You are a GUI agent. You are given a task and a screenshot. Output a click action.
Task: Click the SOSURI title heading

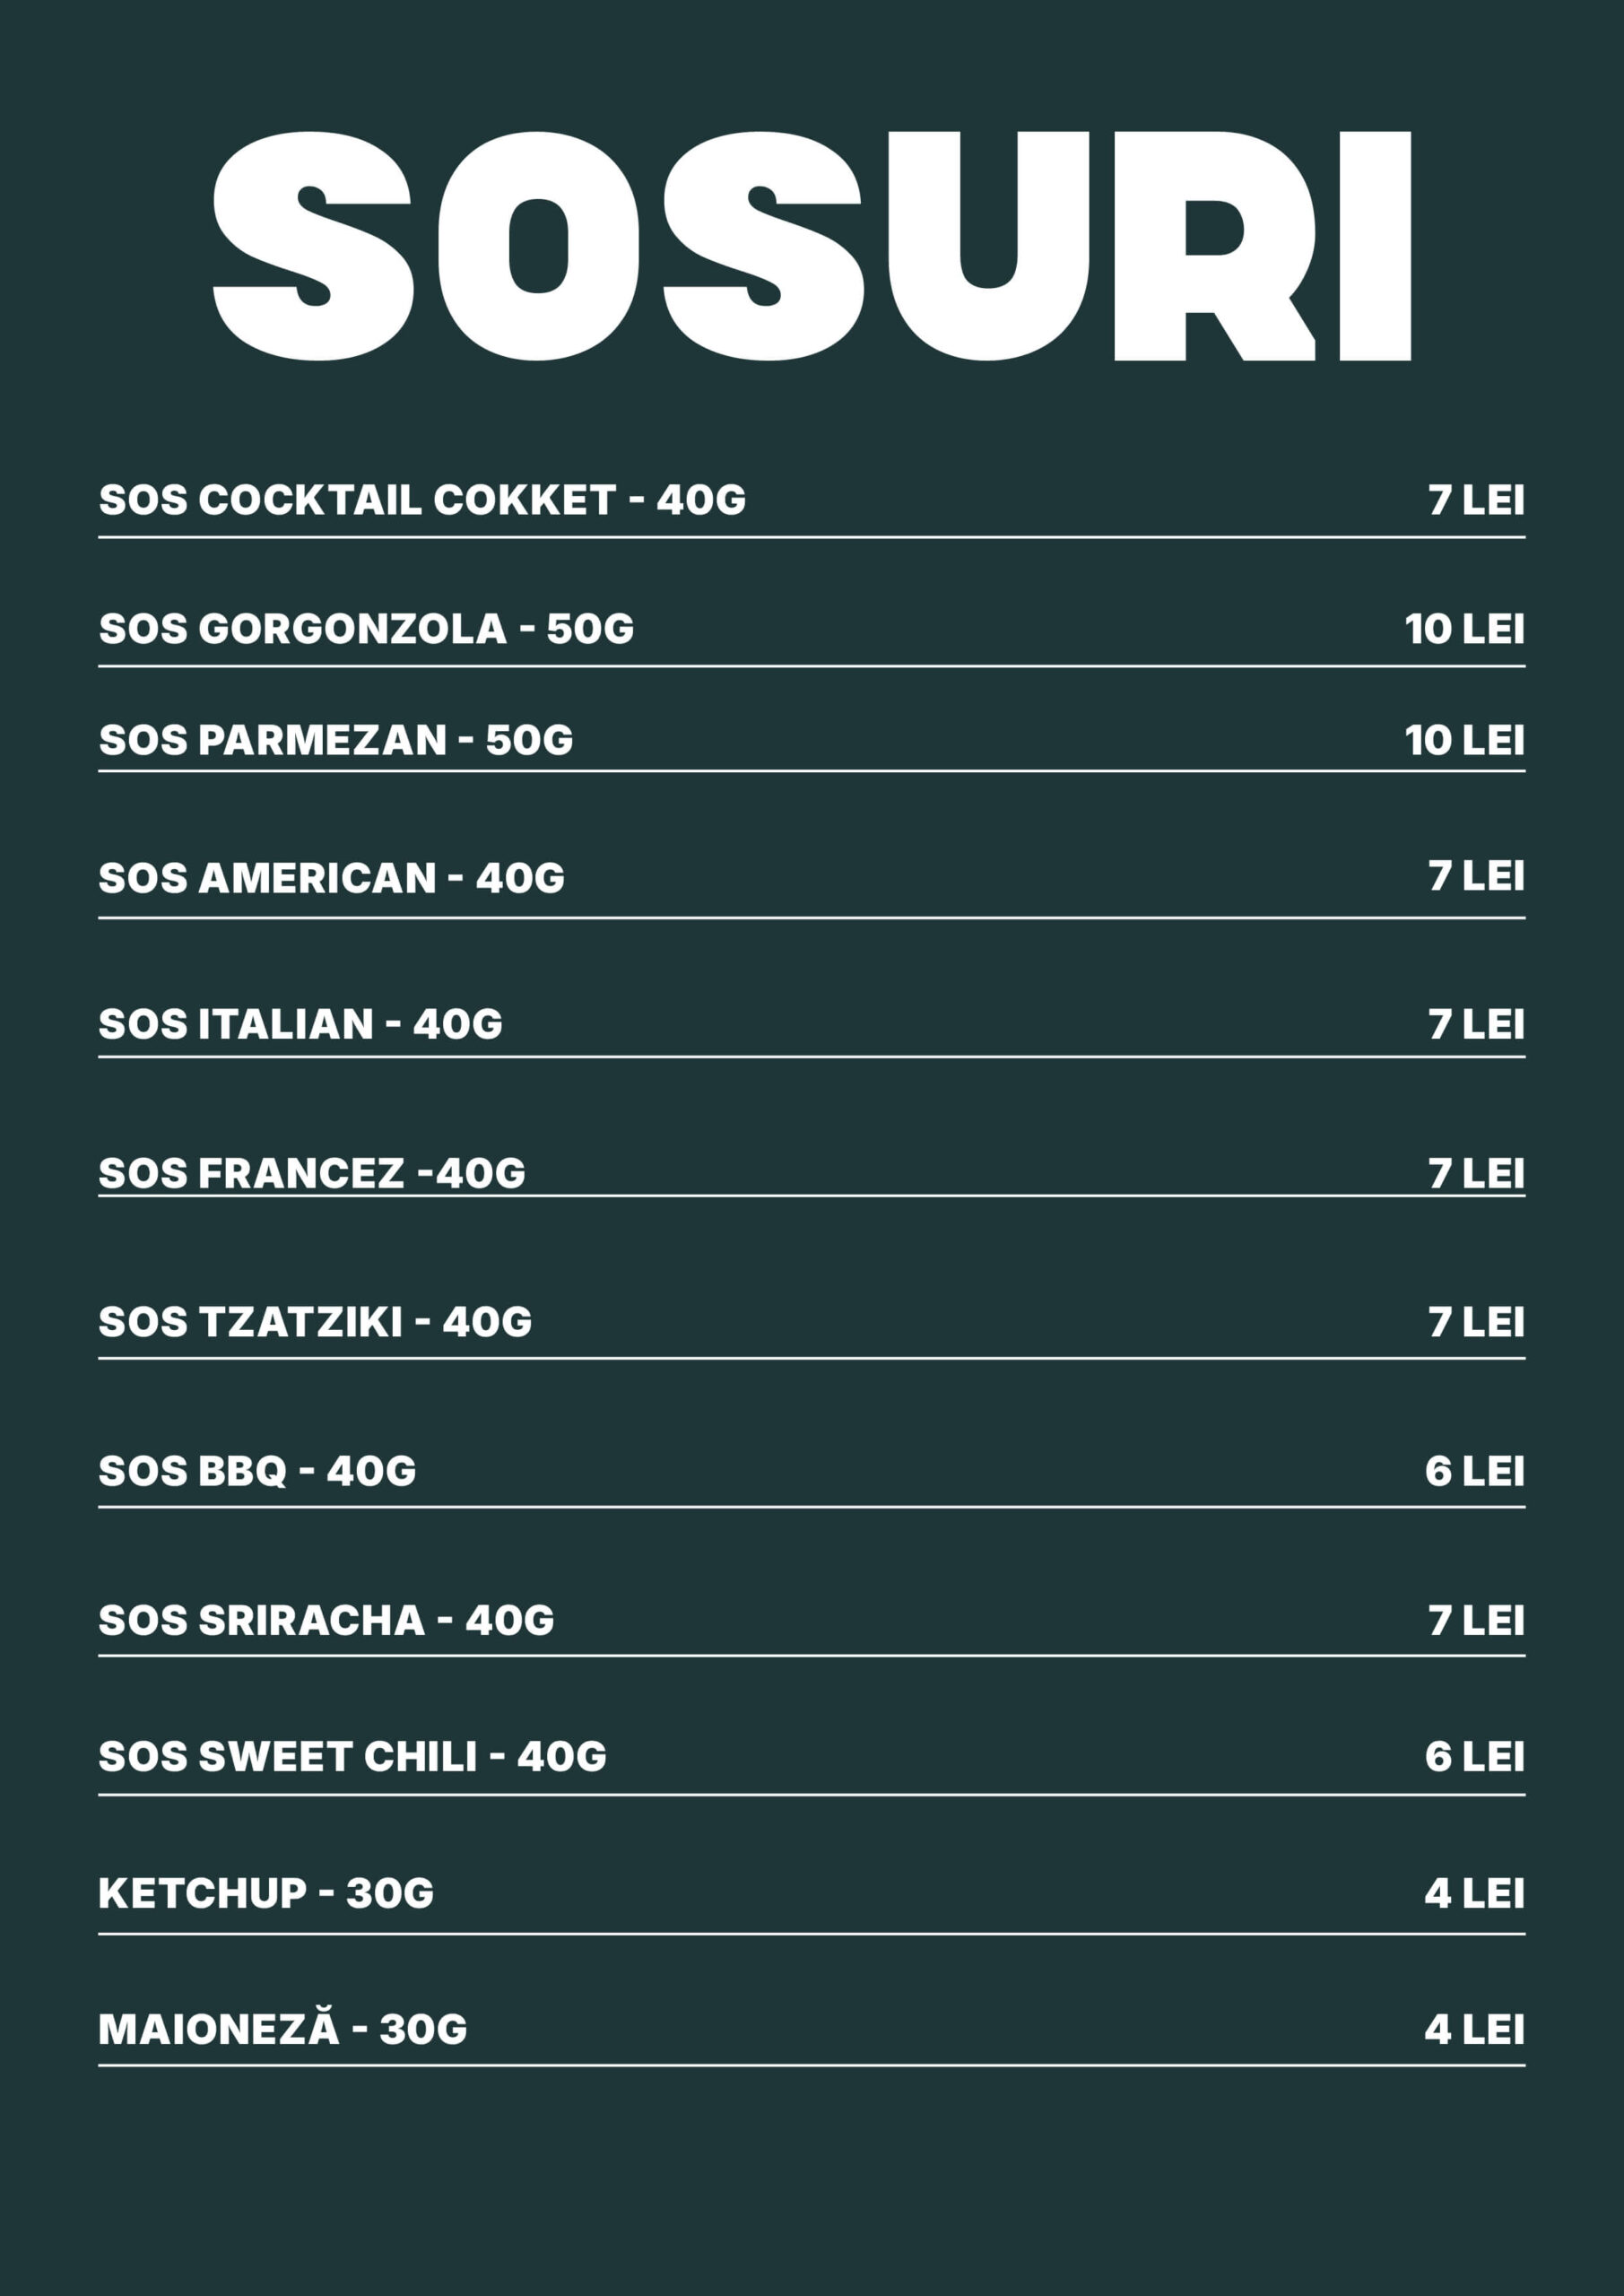pyautogui.click(x=811, y=246)
